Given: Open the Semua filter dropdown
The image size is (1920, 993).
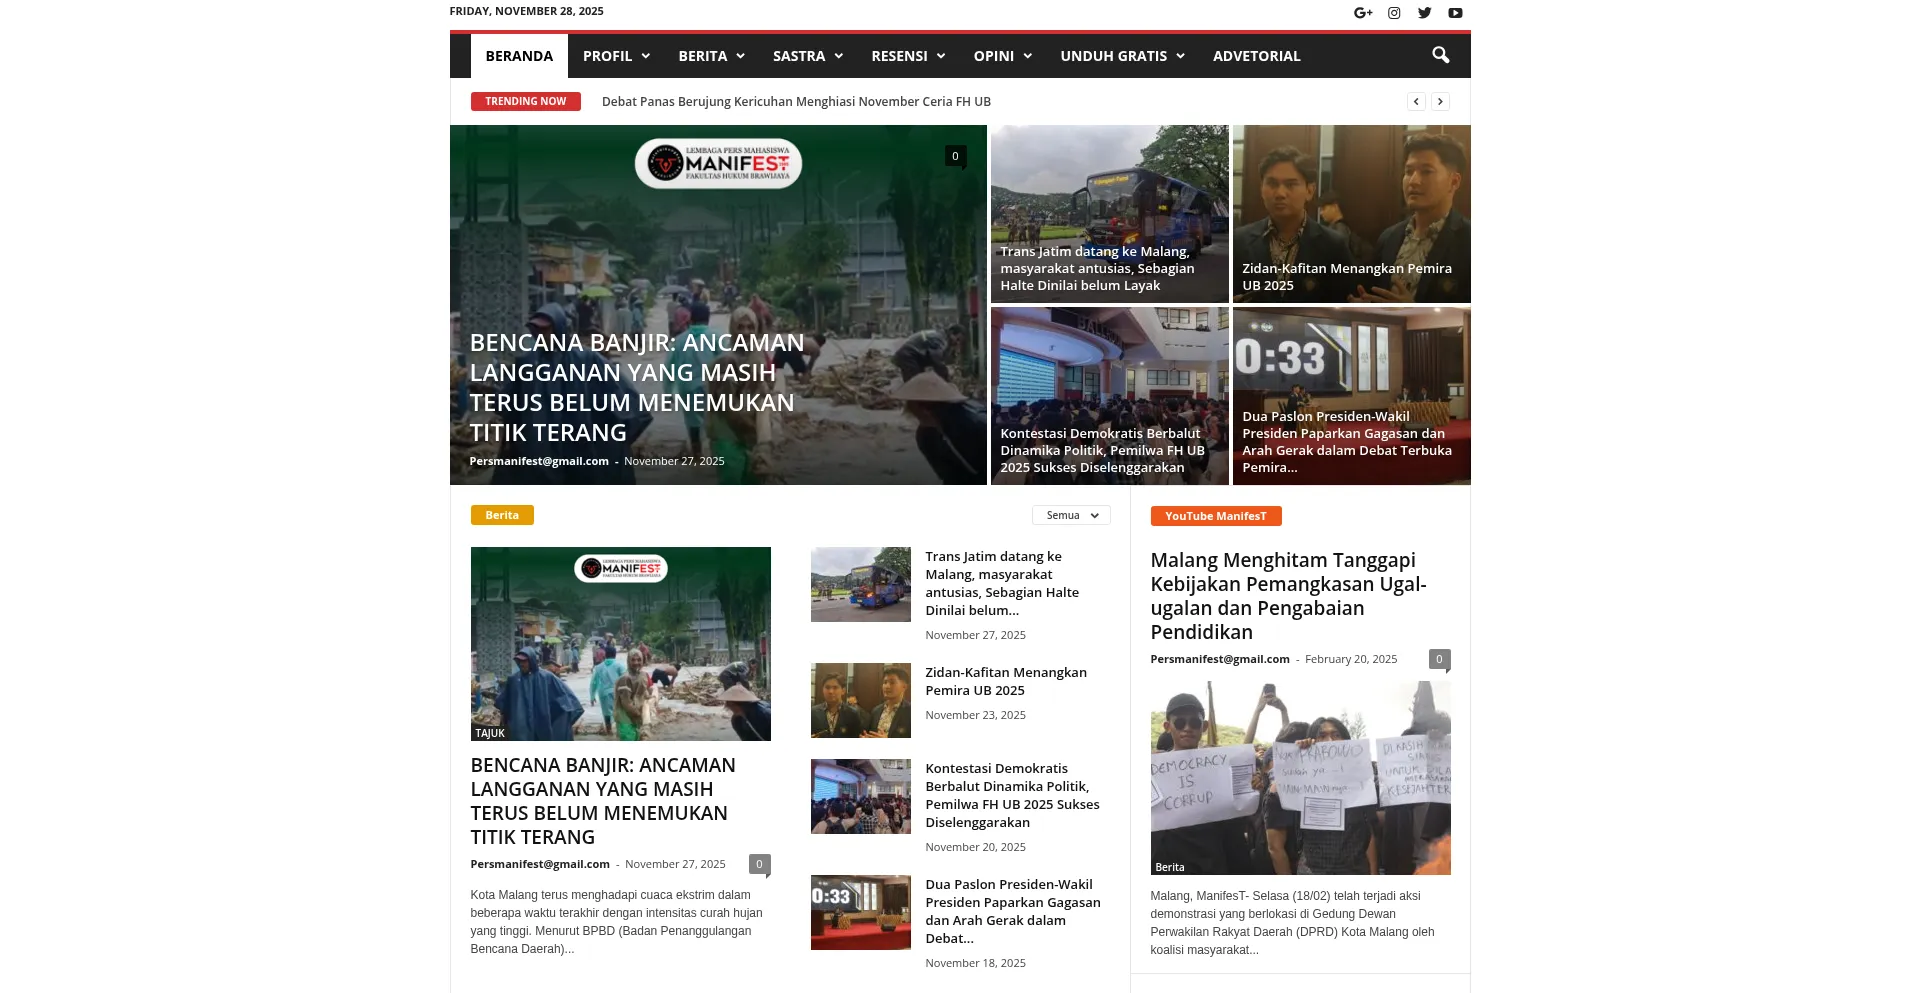Looking at the screenshot, I should tap(1071, 516).
